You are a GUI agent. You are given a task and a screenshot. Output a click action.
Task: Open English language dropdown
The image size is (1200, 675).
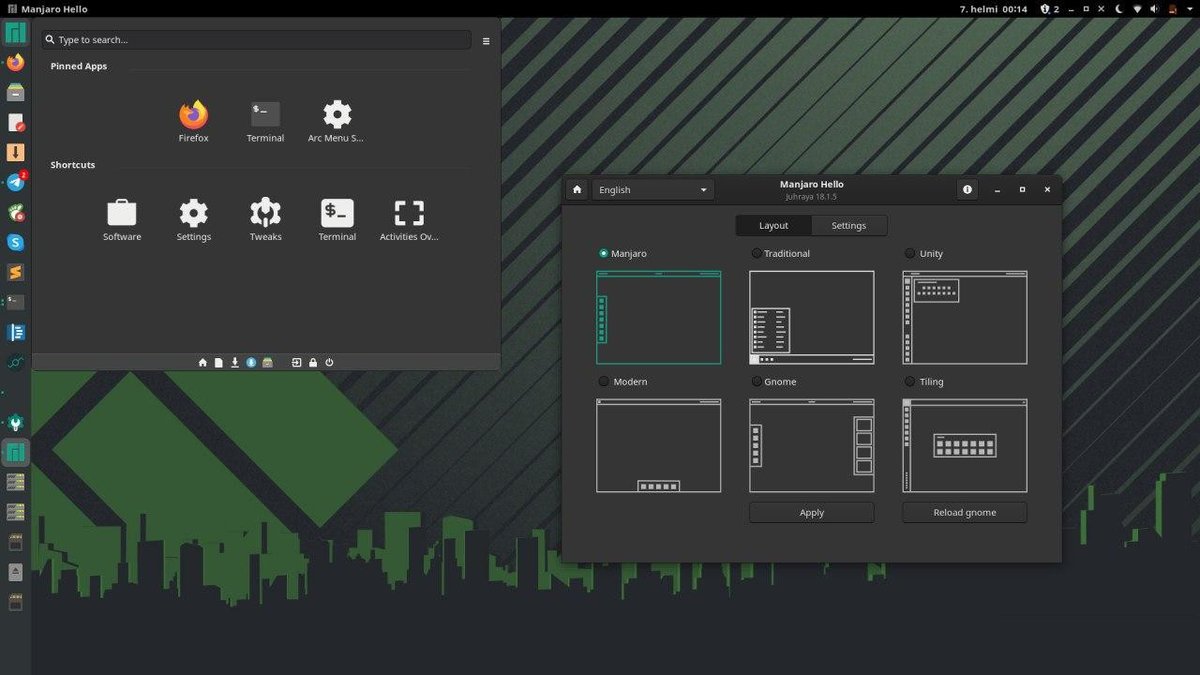653,189
